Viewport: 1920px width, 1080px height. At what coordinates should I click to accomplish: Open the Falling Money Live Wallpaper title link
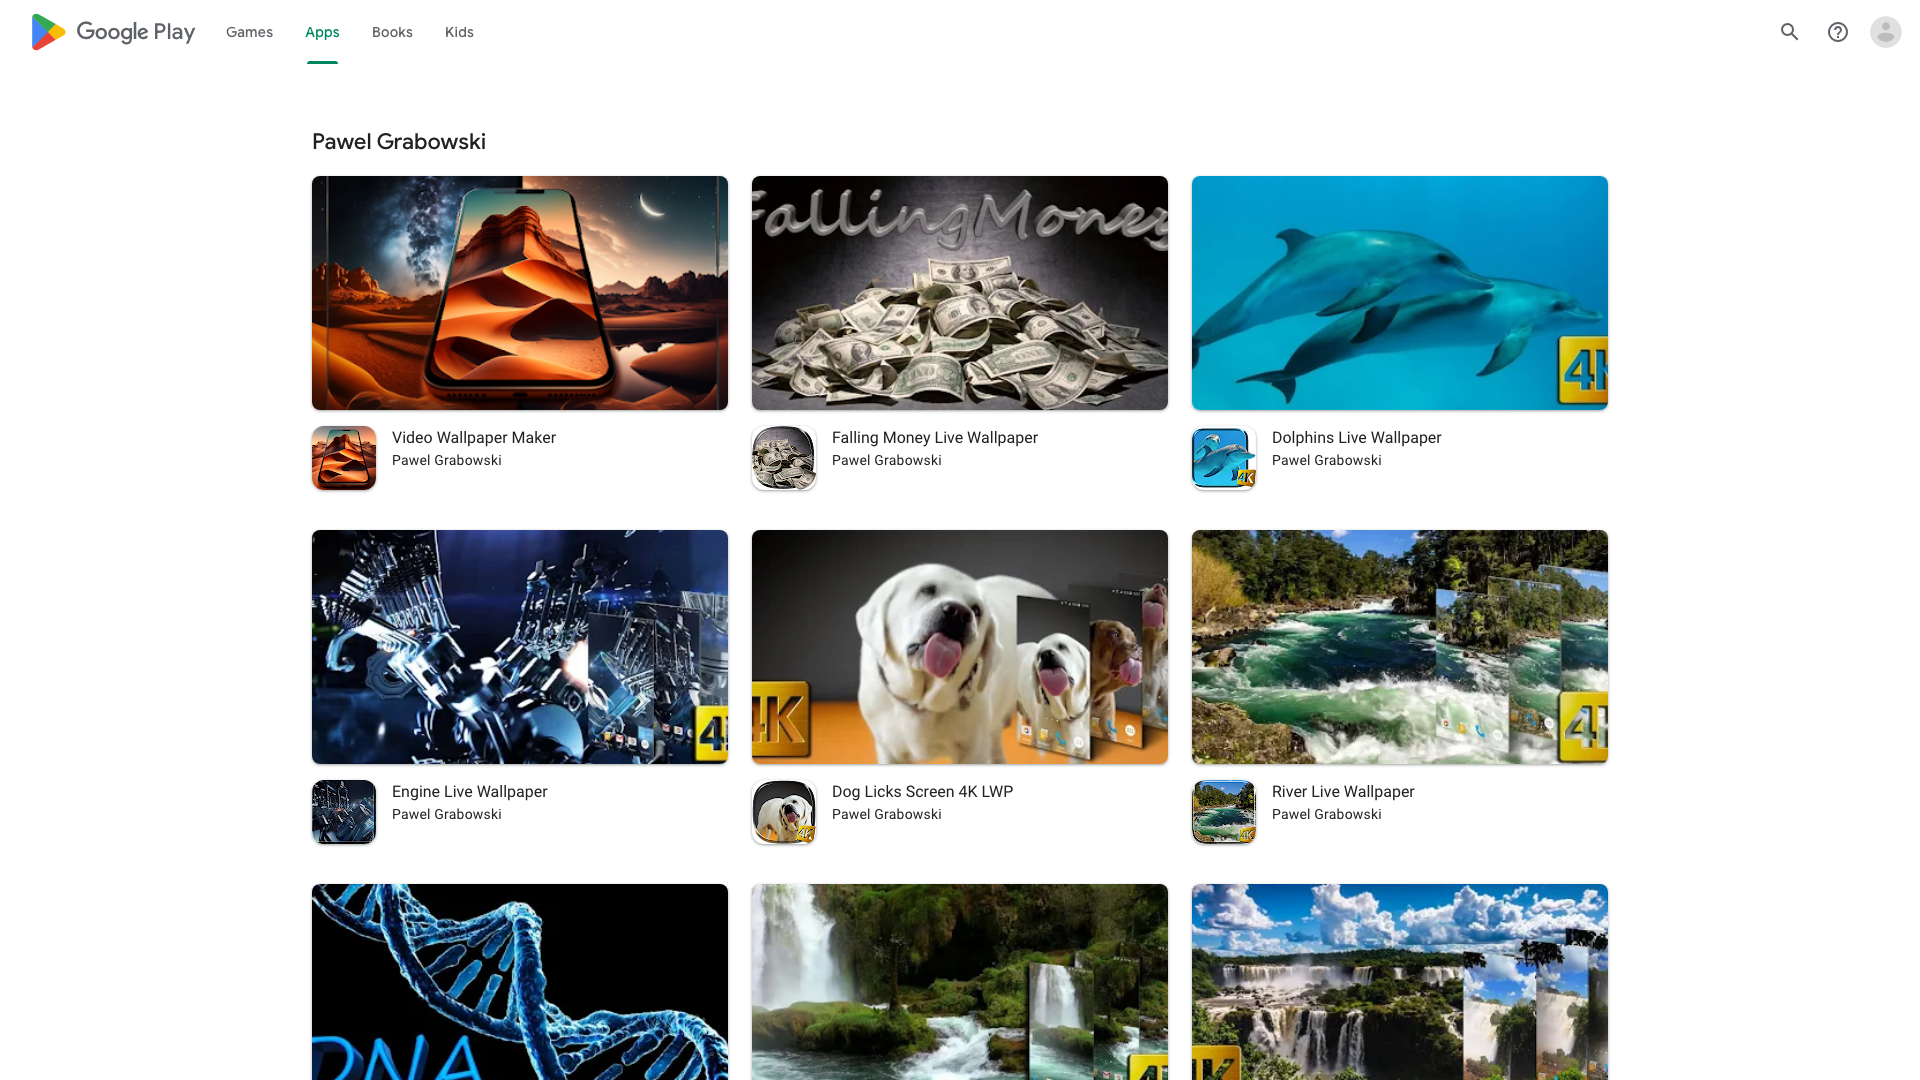(934, 438)
